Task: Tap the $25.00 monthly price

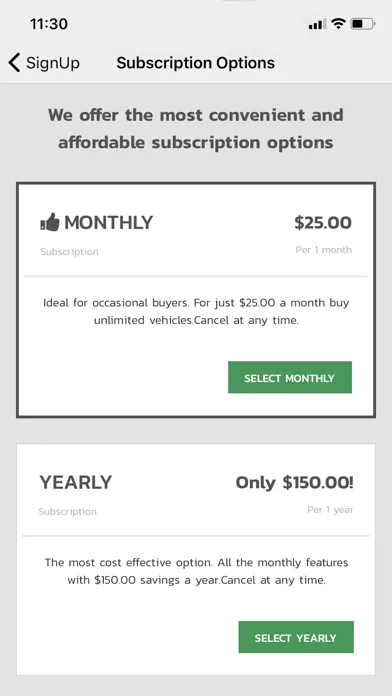Action: [323, 223]
